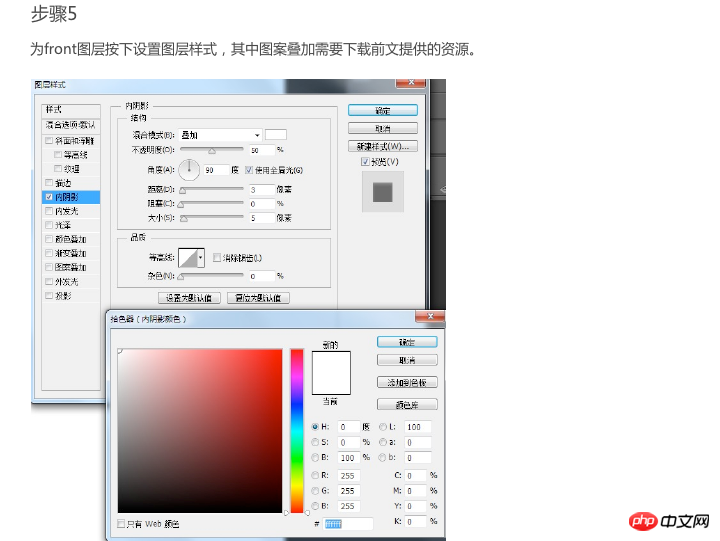Click the choke (阻塞) slider
720x541 pixels.
(212, 203)
